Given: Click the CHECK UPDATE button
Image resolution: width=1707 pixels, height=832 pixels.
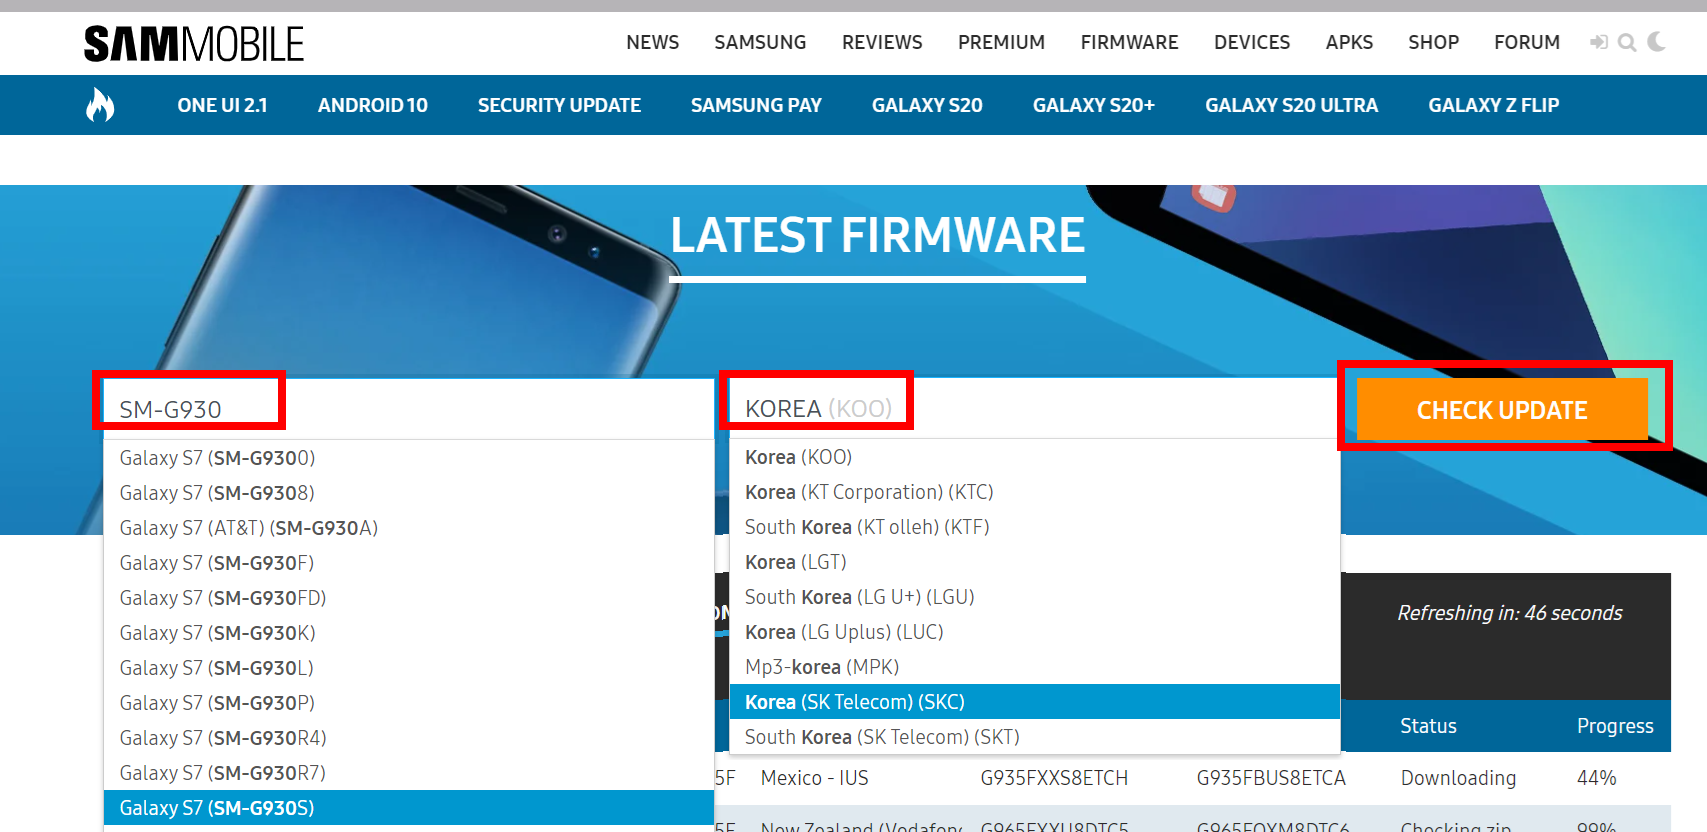Looking at the screenshot, I should [x=1502, y=410].
